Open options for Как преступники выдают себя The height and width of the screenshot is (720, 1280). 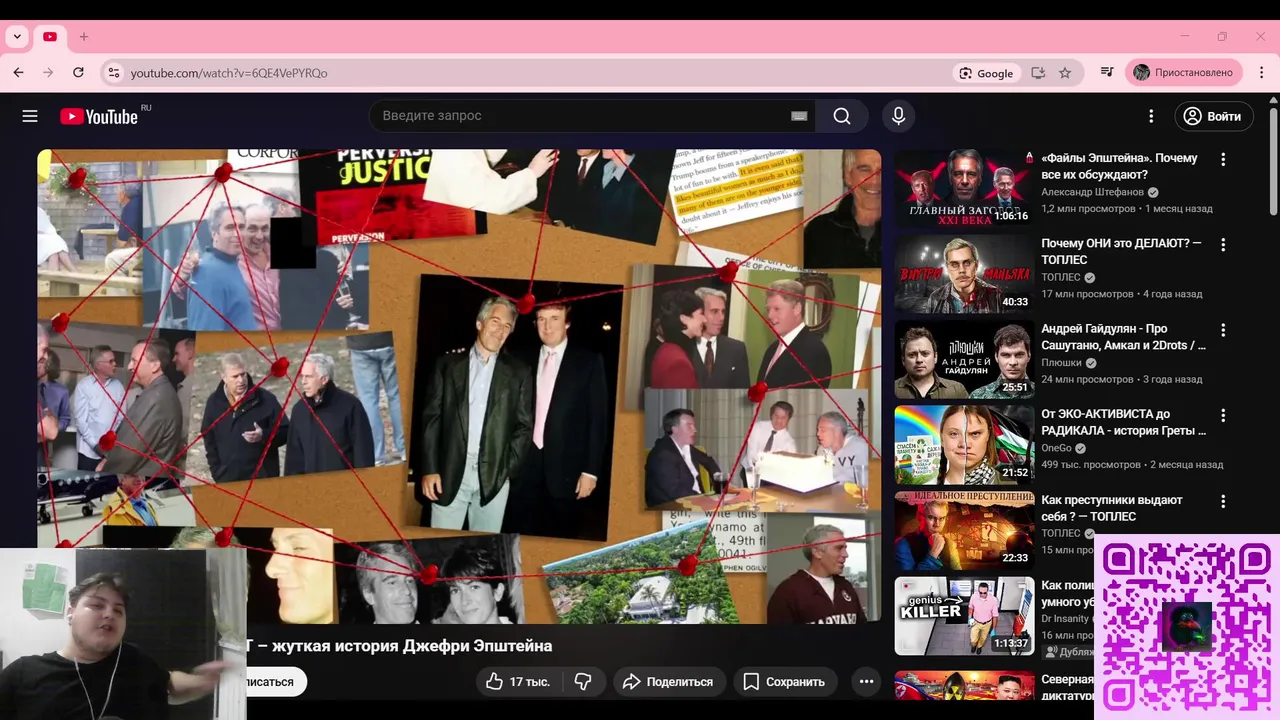click(x=1222, y=500)
